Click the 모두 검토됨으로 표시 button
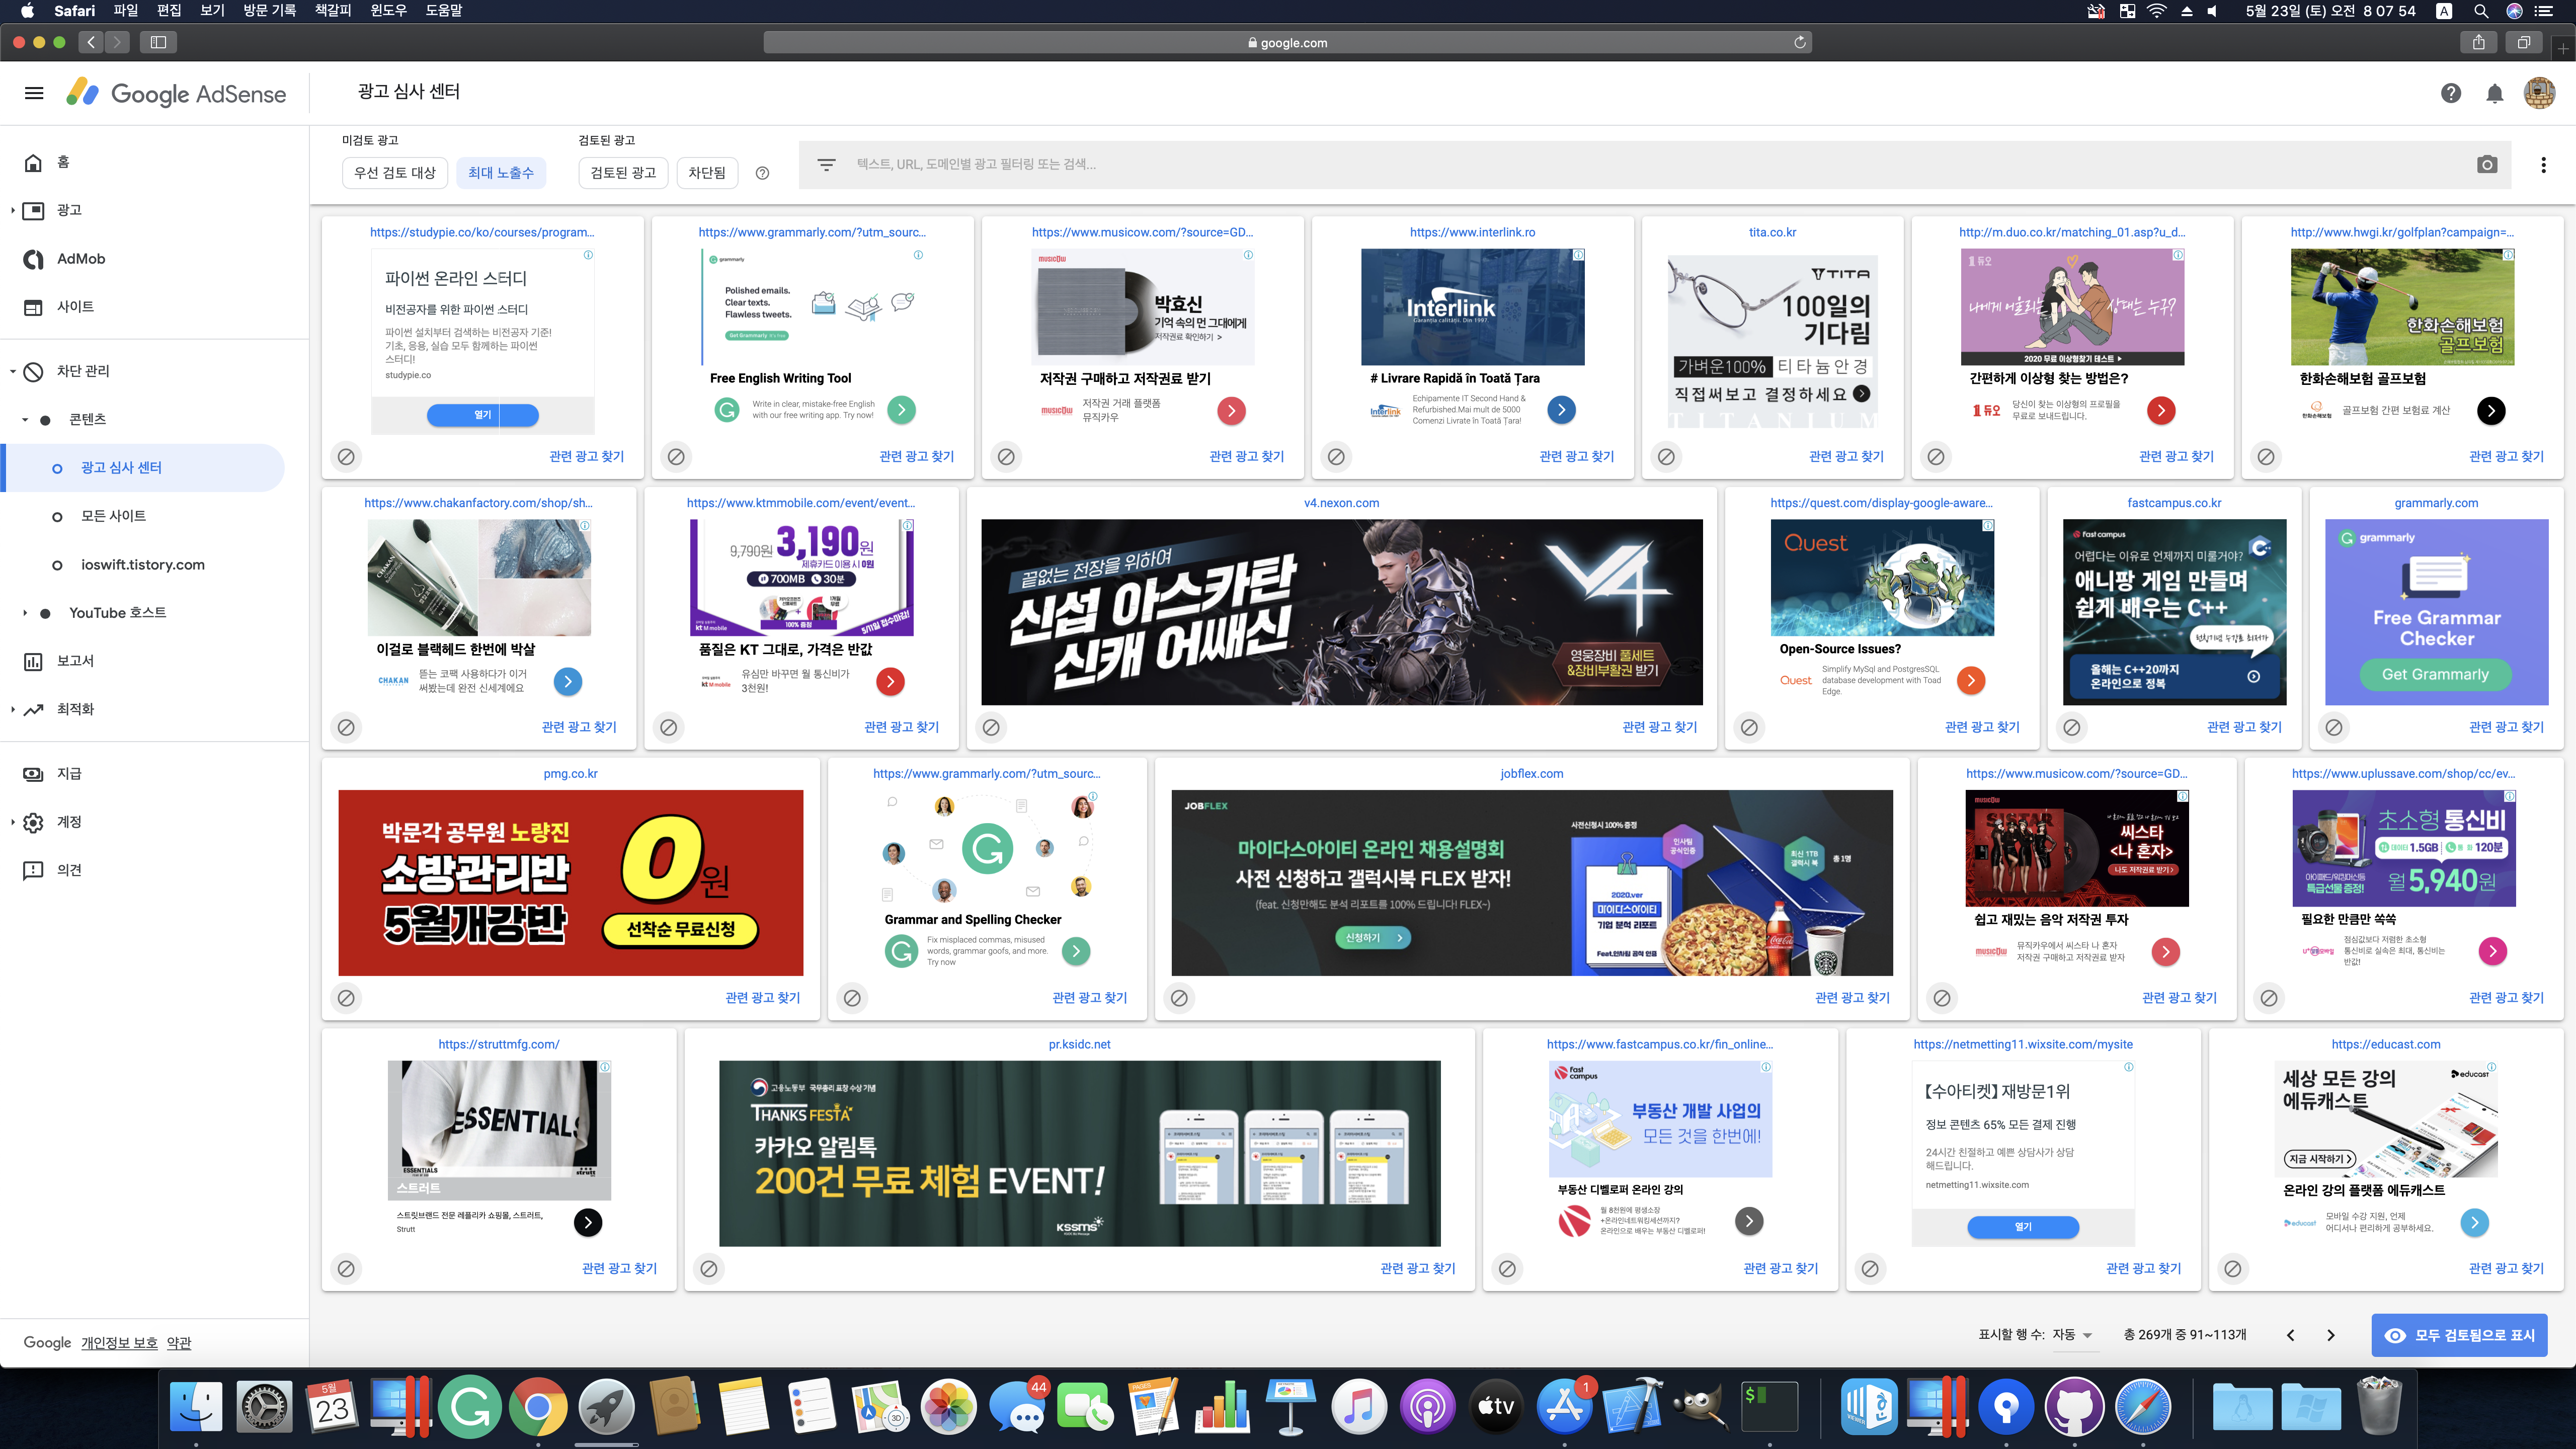 2459,1335
